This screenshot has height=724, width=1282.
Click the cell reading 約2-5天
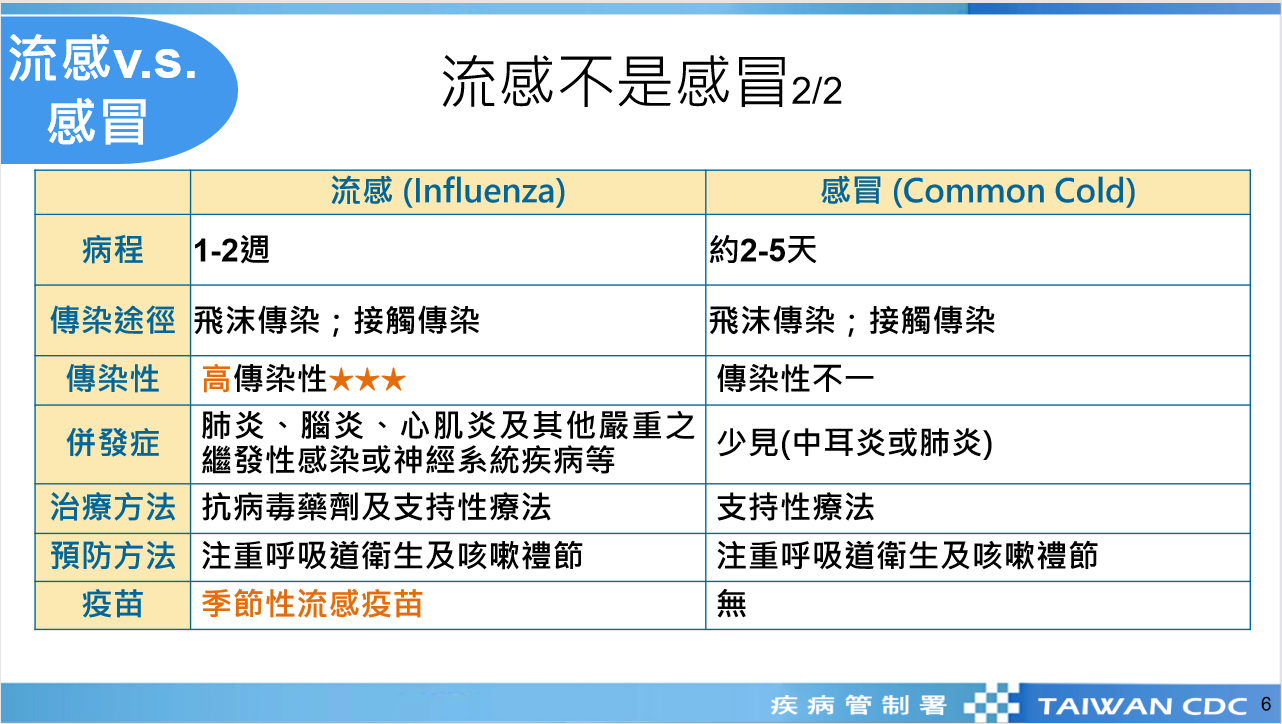coord(978,250)
